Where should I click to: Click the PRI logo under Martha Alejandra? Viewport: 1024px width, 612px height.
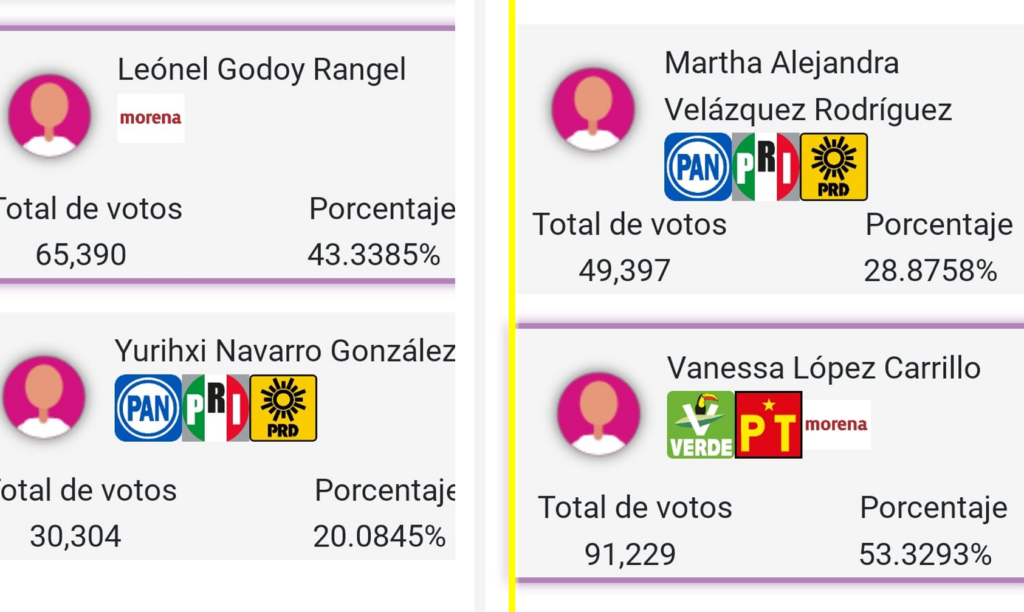pos(766,167)
